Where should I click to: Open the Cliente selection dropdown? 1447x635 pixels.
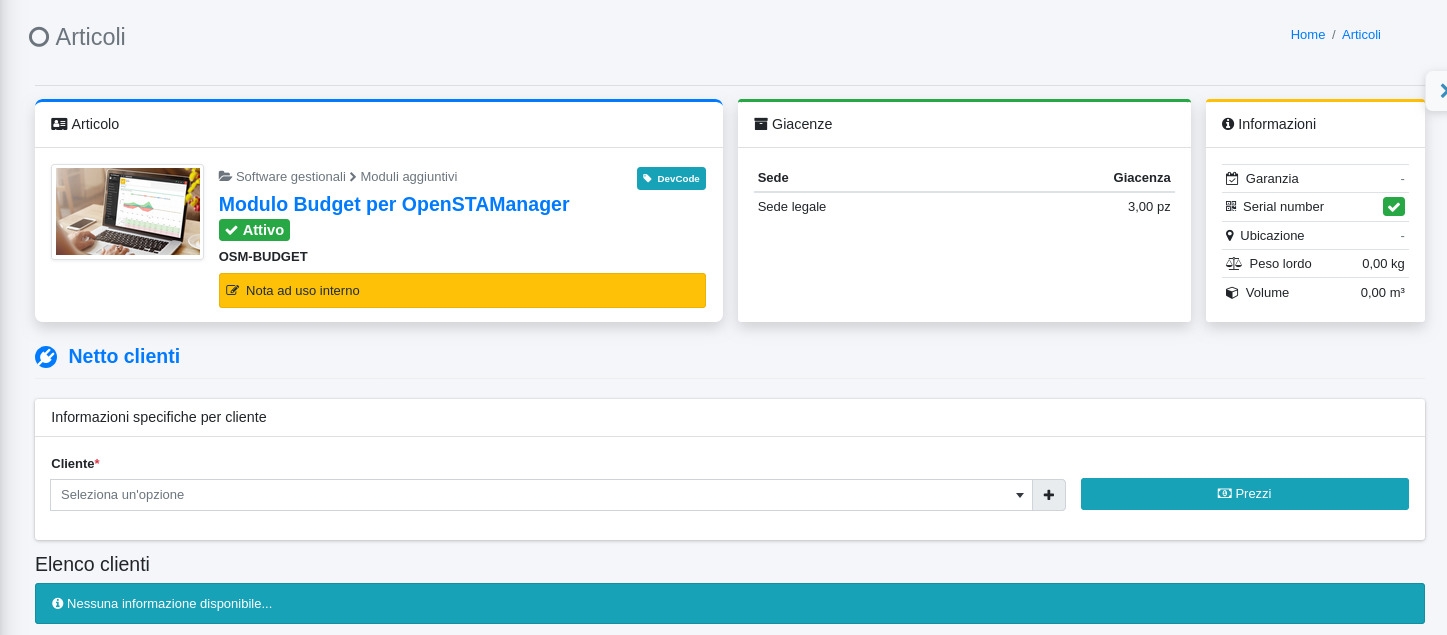click(x=540, y=495)
